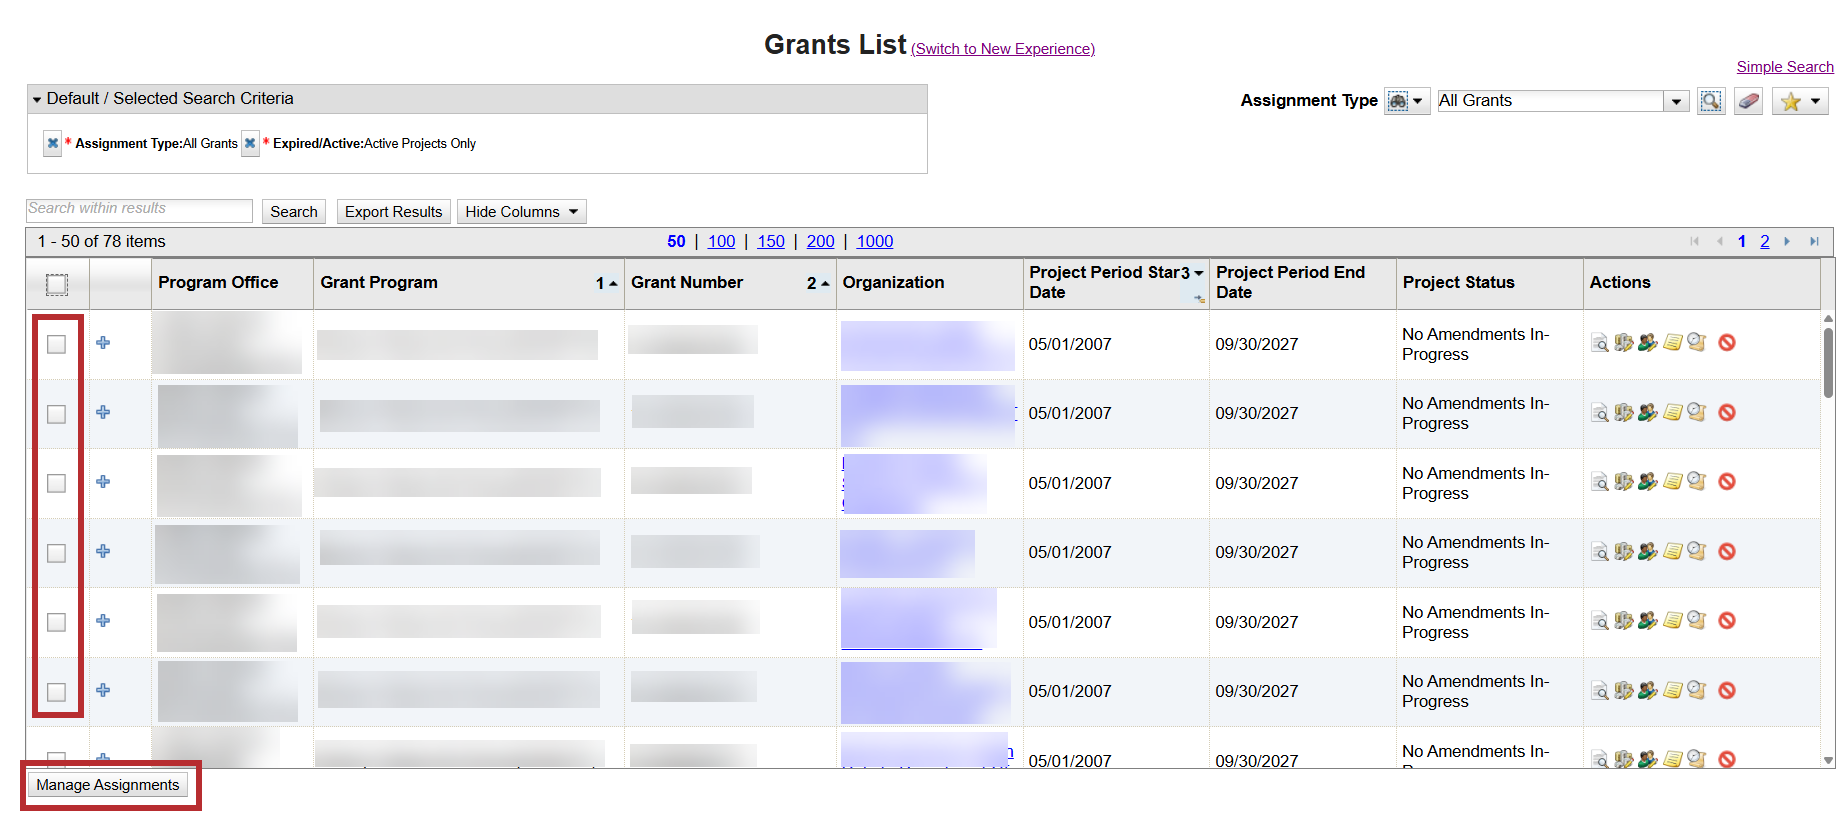Open the Hide Columns dropdown
The height and width of the screenshot is (814, 1844).
(x=521, y=212)
